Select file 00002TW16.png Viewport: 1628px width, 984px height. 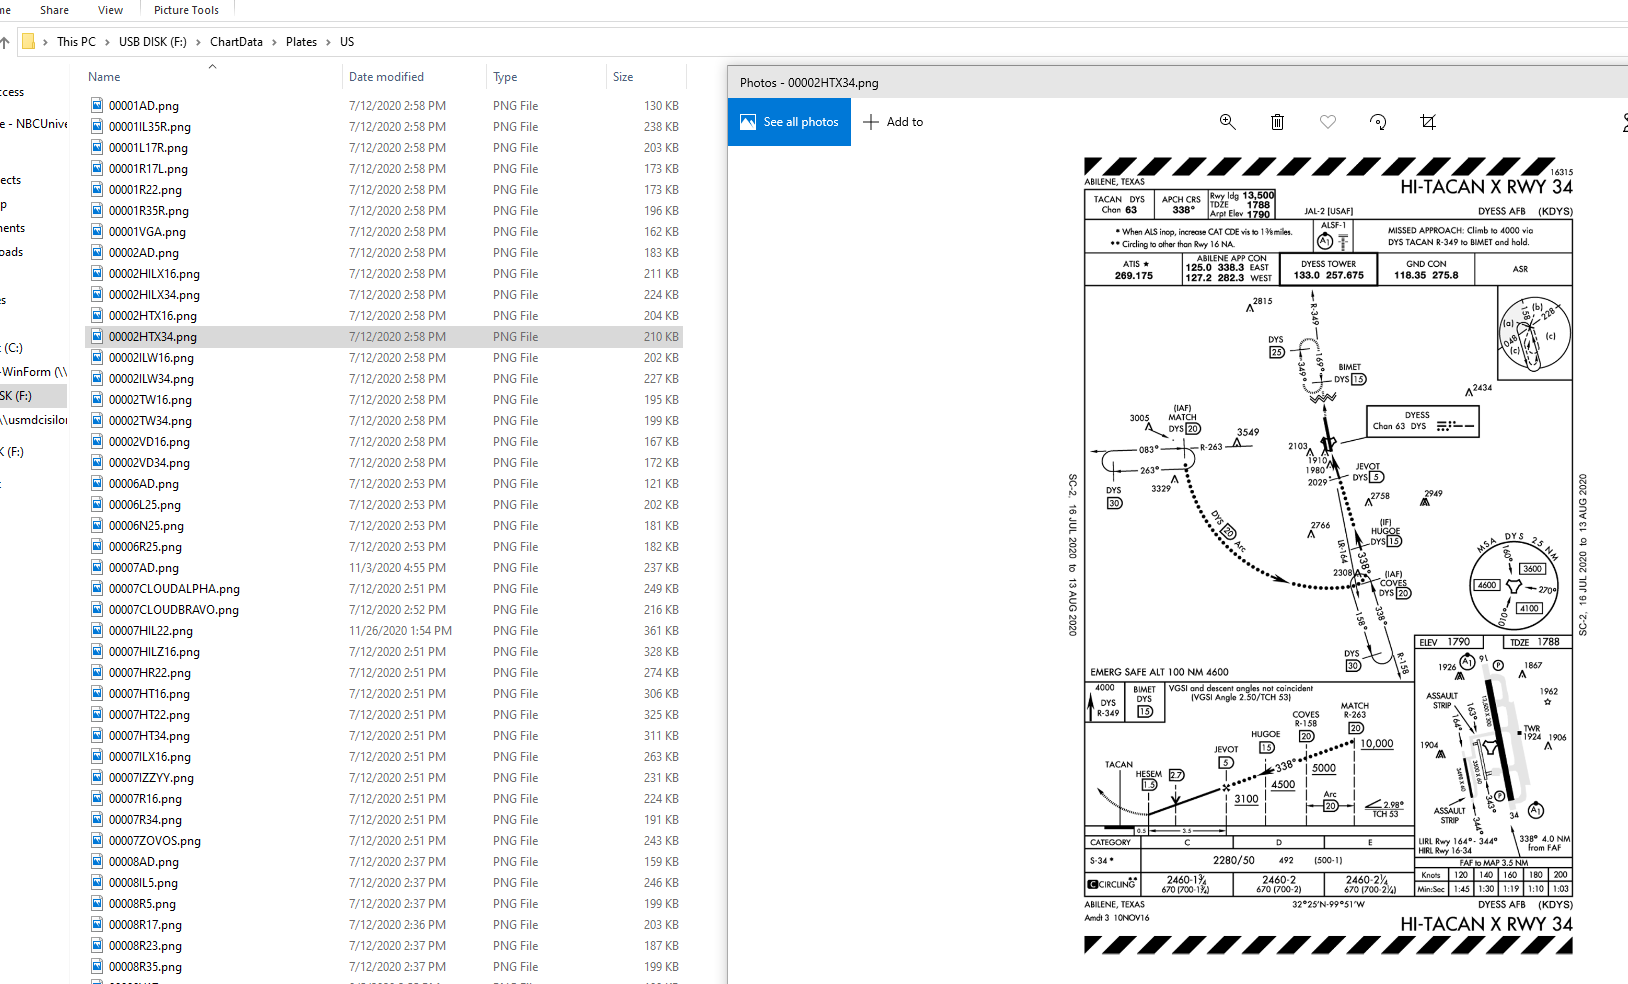[150, 400]
